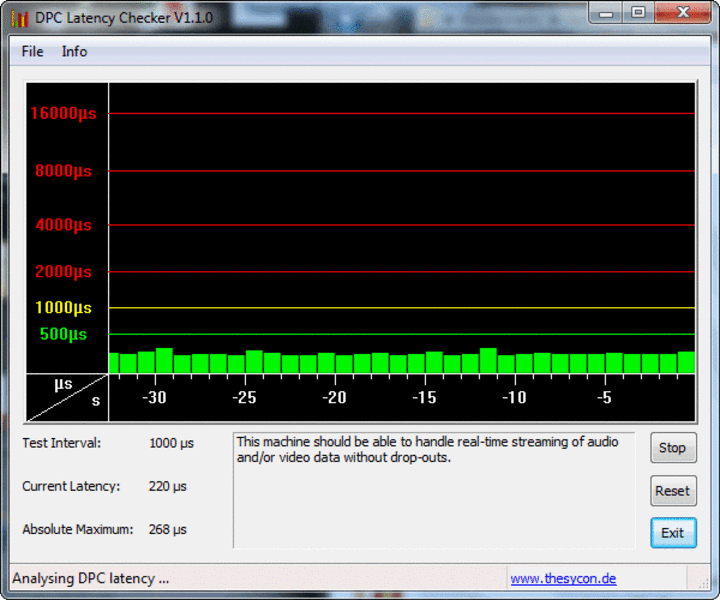
Task: Click the -5 time axis label
Action: (x=604, y=398)
